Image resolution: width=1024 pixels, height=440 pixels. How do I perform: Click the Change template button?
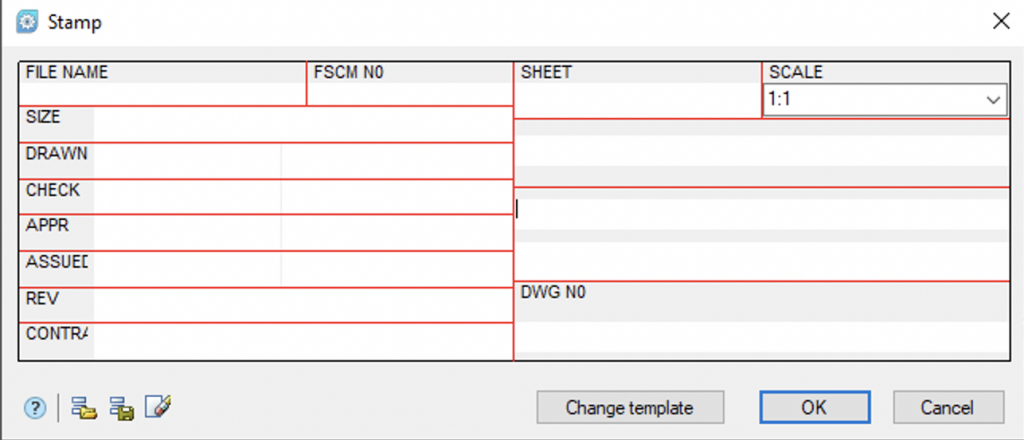(629, 407)
